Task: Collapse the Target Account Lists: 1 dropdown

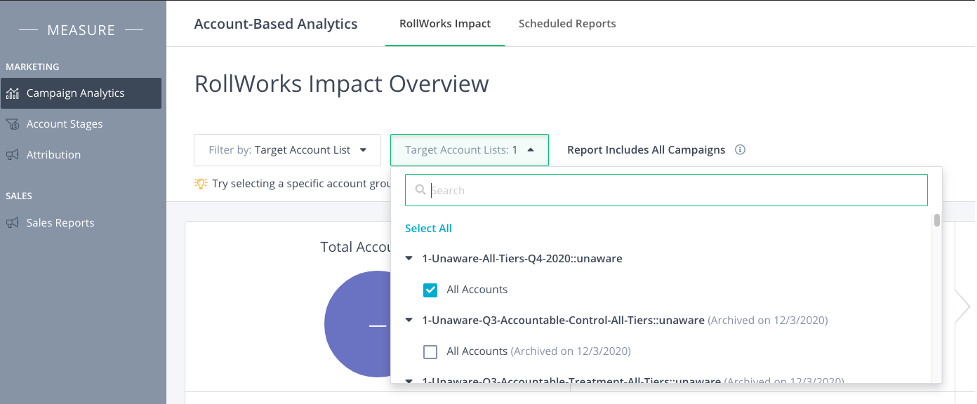Action: click(469, 150)
